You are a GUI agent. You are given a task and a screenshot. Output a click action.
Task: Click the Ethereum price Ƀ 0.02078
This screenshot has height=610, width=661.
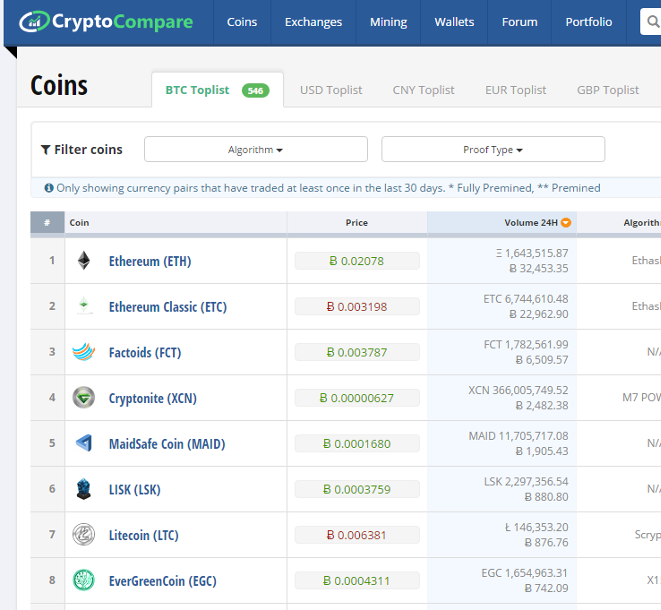[x=357, y=261]
